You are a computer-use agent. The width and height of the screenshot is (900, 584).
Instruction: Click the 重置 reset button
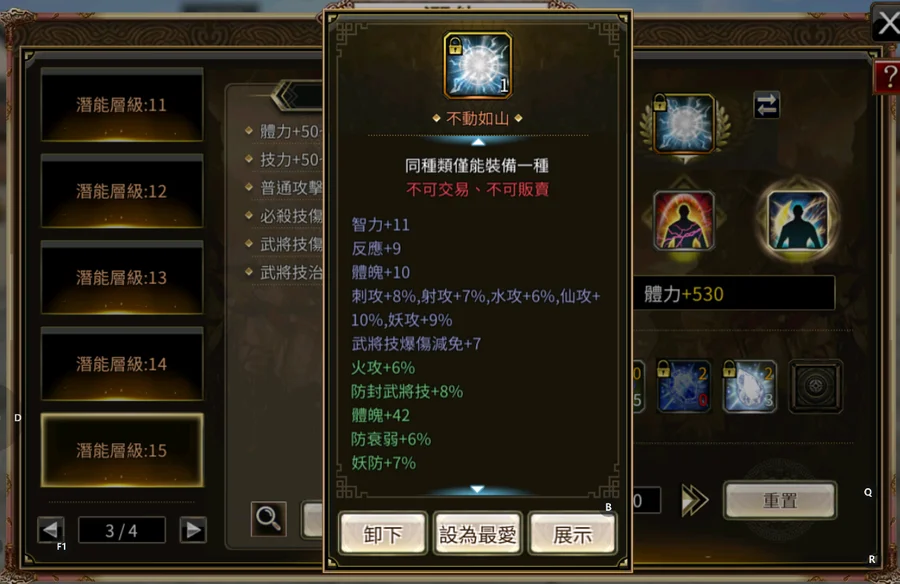pyautogui.click(x=779, y=500)
